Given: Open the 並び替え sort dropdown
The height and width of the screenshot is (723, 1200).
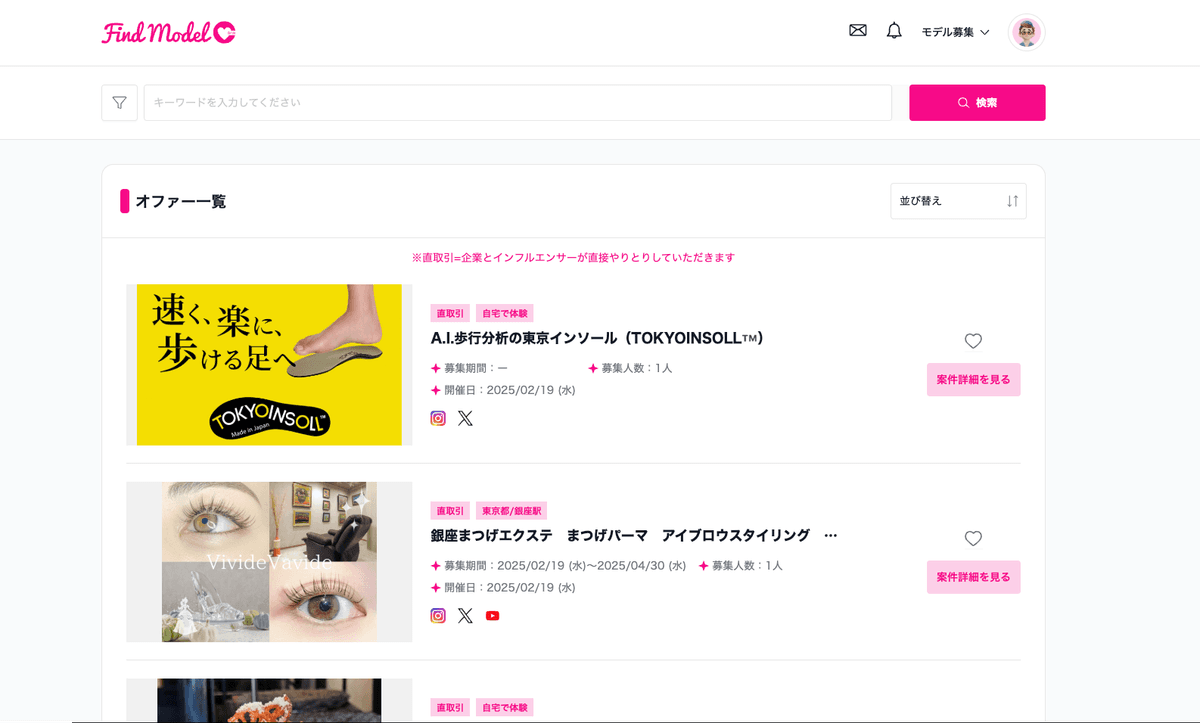Looking at the screenshot, I should click(957, 201).
